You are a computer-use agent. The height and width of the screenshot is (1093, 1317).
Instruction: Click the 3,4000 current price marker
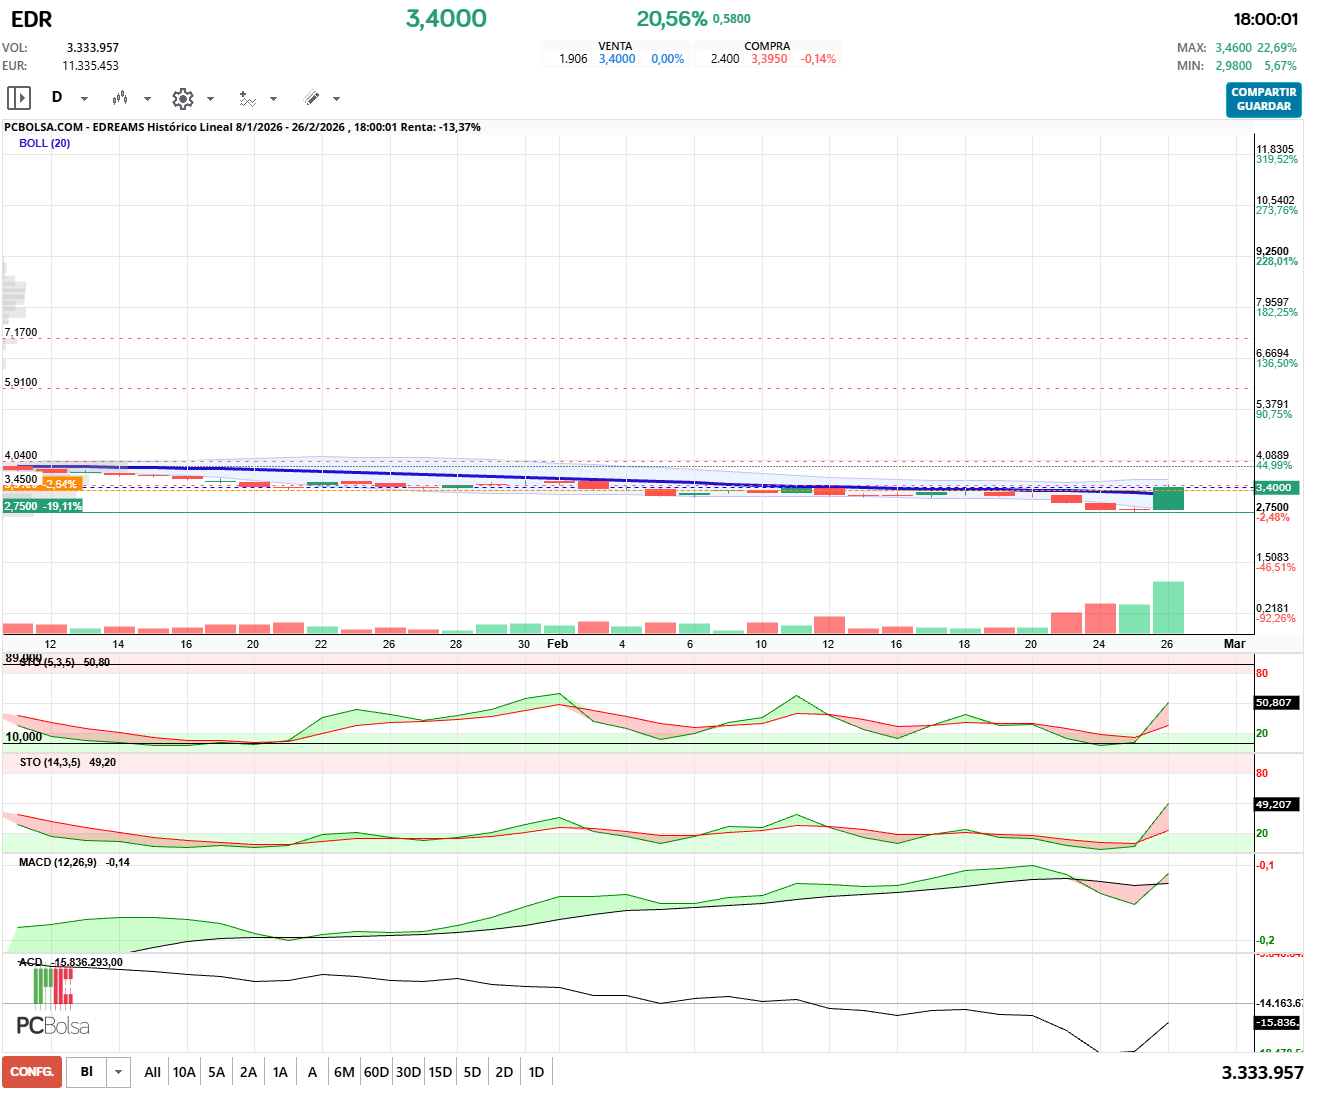1274,488
